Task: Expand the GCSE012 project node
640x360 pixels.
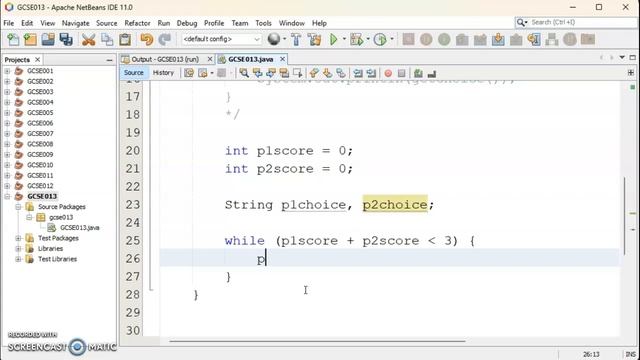Action: (x=7, y=186)
